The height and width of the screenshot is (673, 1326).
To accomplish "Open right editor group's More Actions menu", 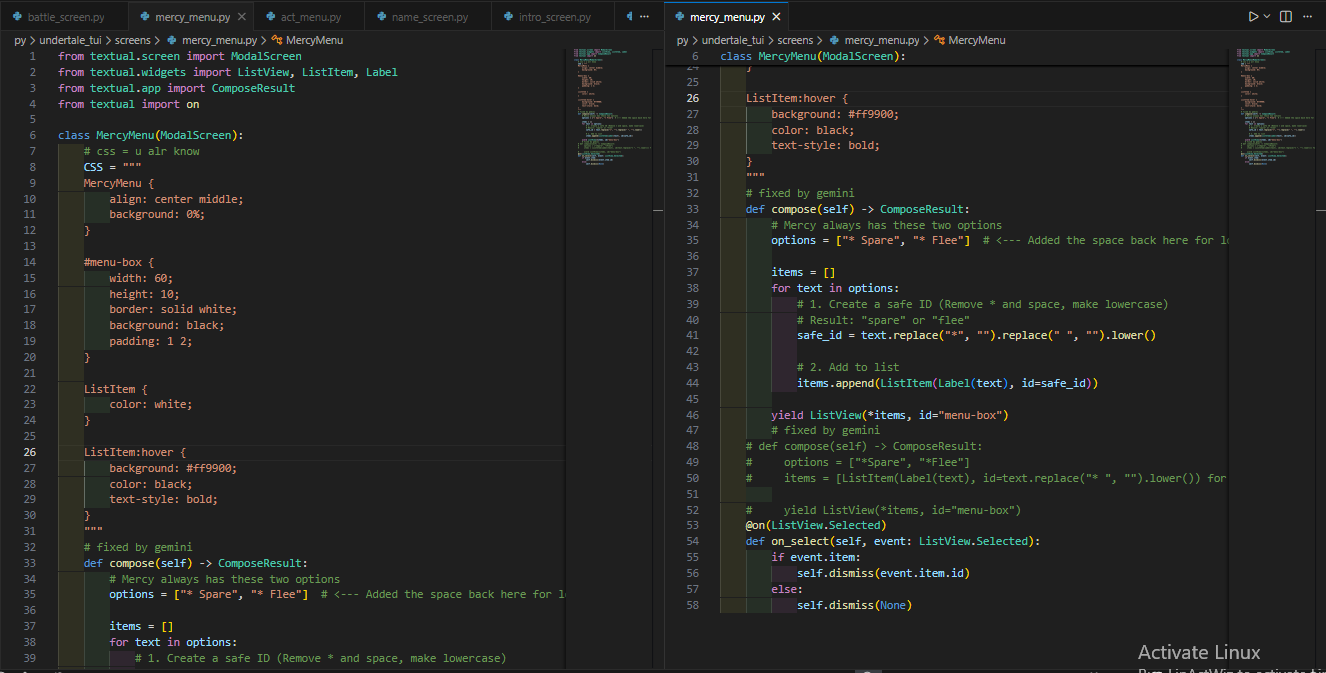I will (x=1308, y=17).
